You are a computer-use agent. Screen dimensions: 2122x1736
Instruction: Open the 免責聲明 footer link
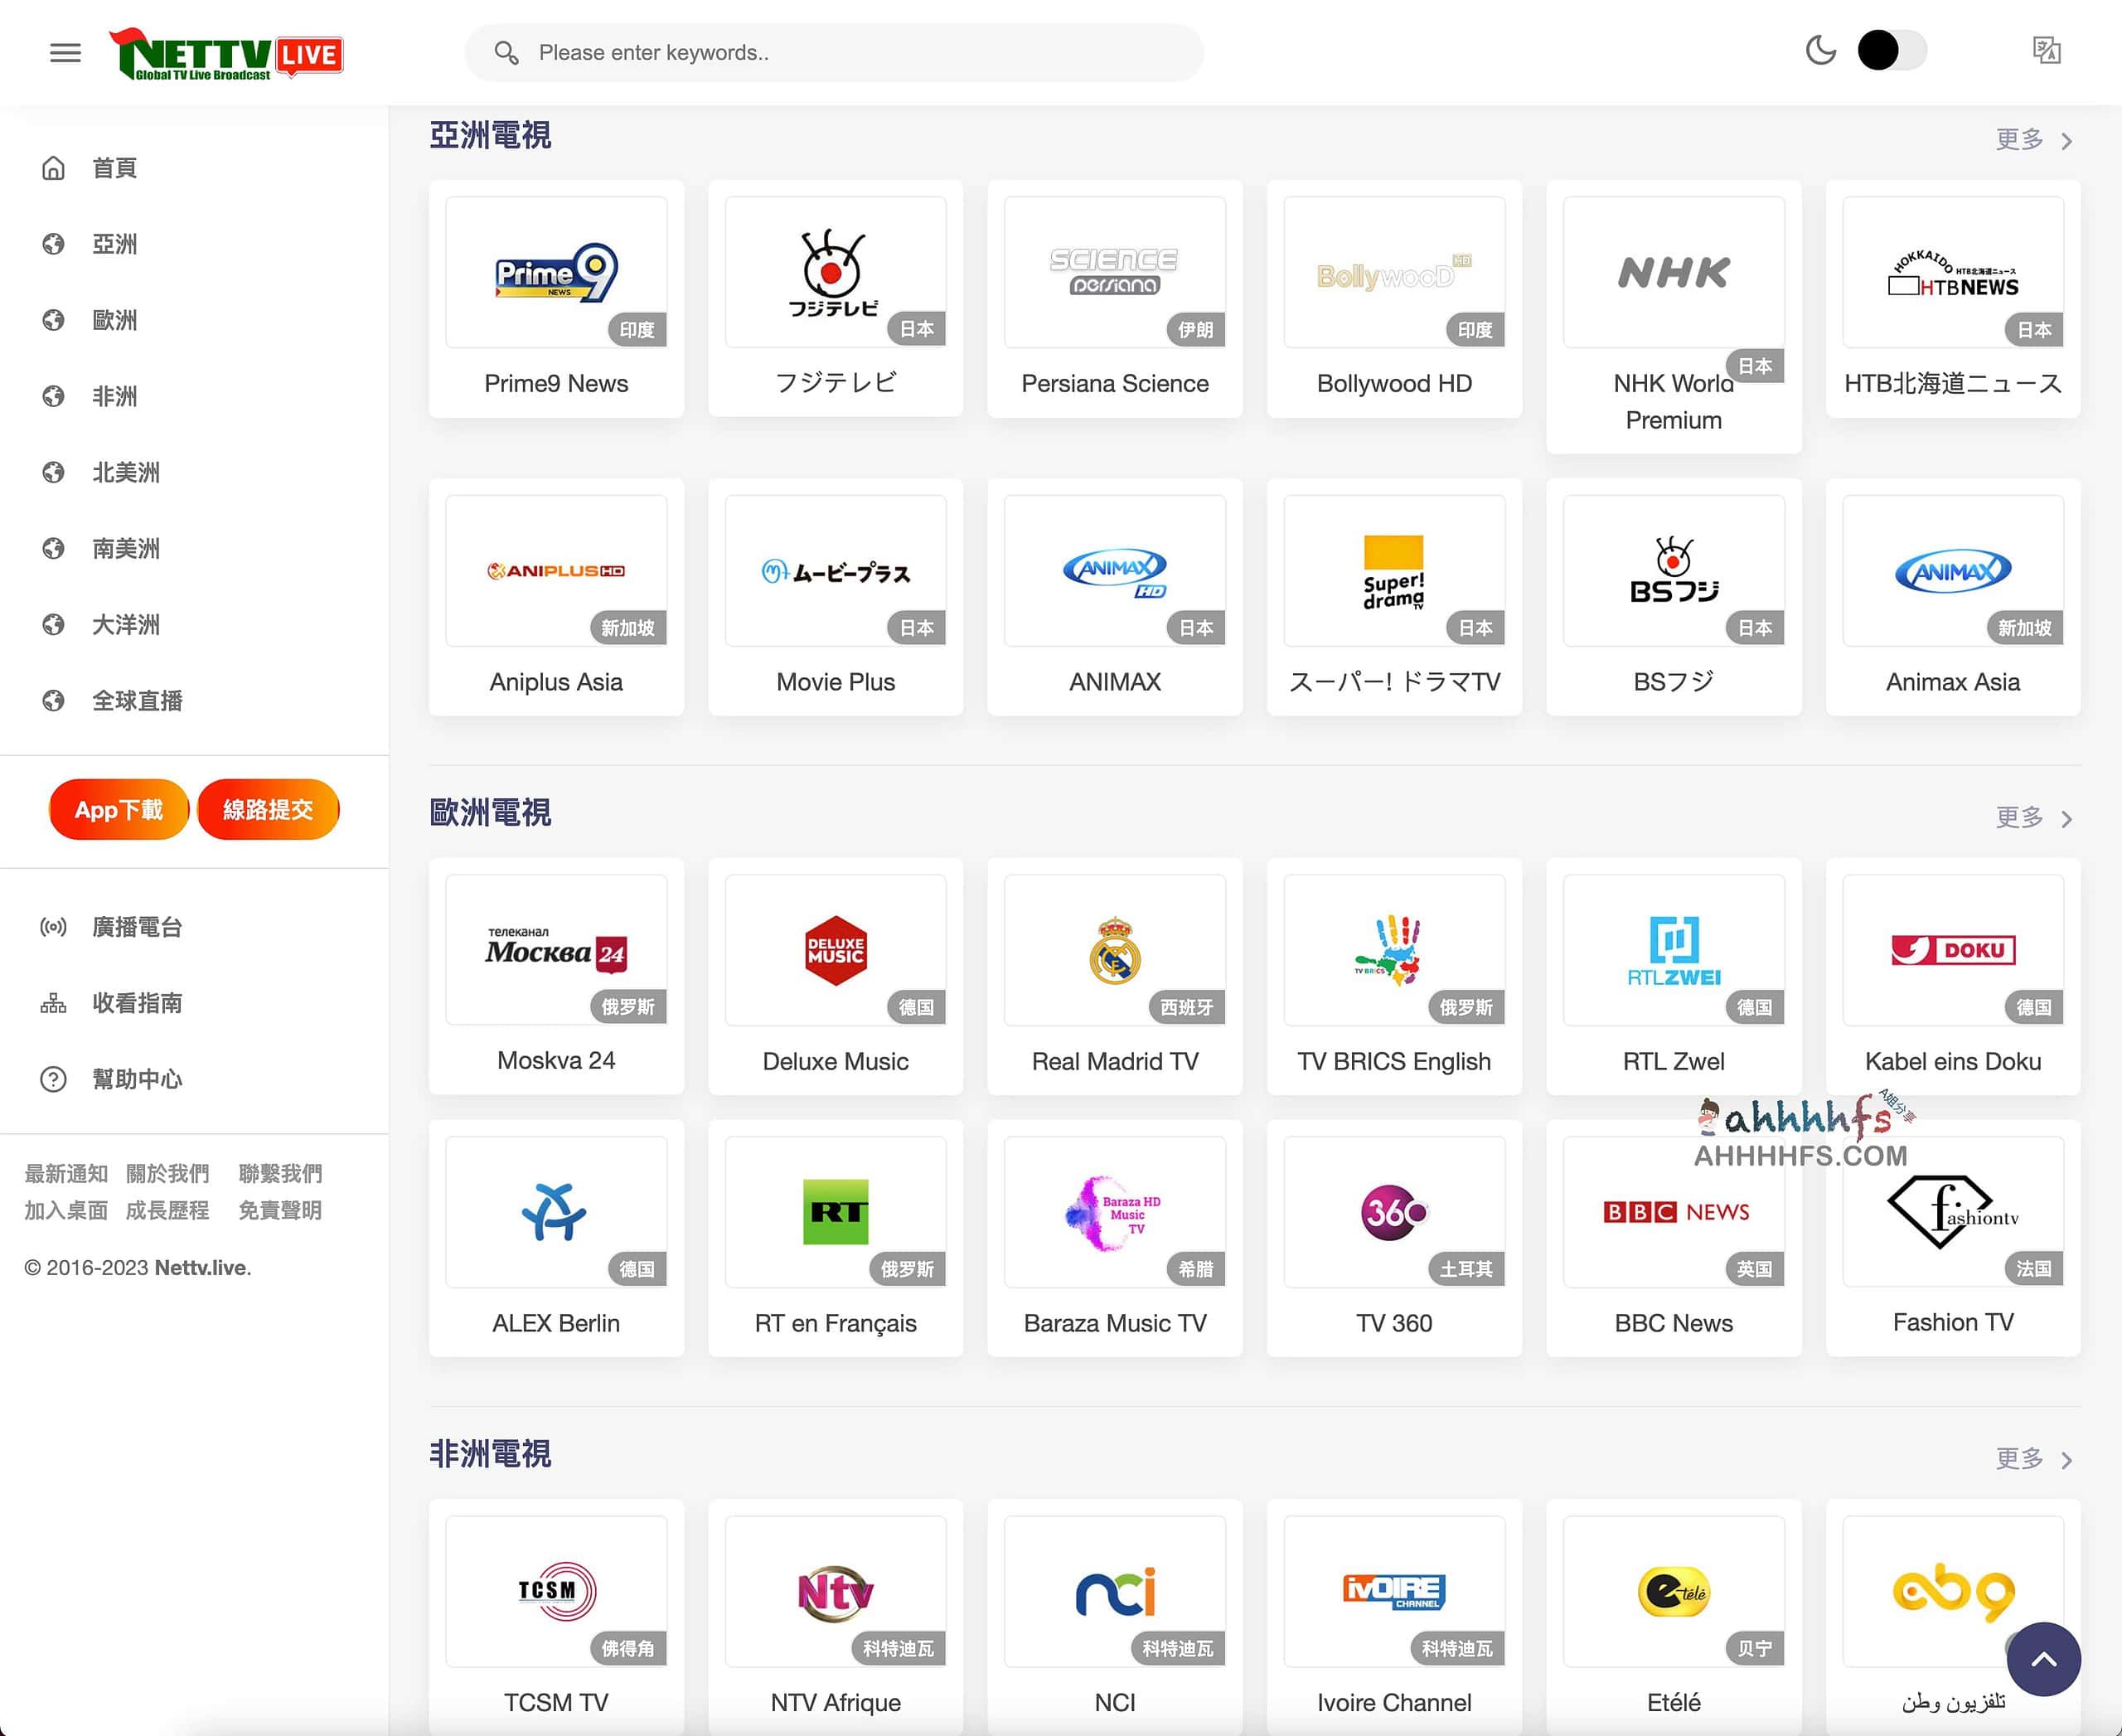click(281, 1210)
